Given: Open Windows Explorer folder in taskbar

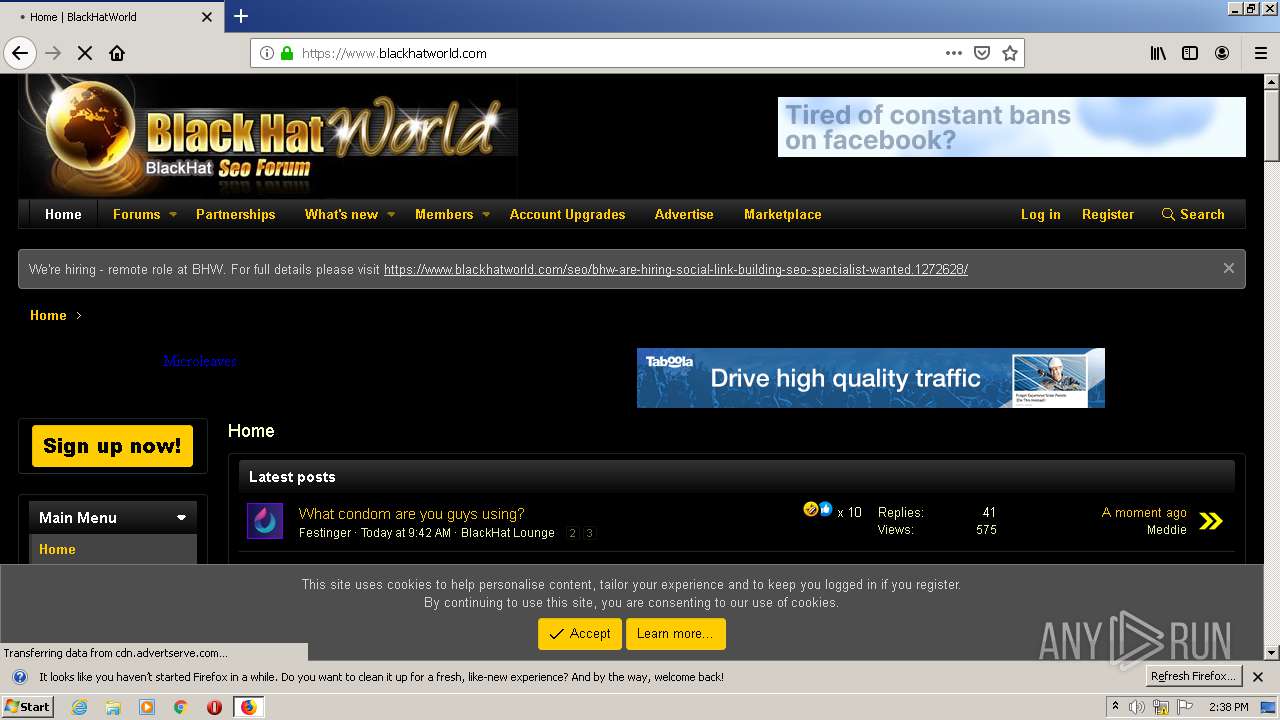Looking at the screenshot, I should [113, 707].
